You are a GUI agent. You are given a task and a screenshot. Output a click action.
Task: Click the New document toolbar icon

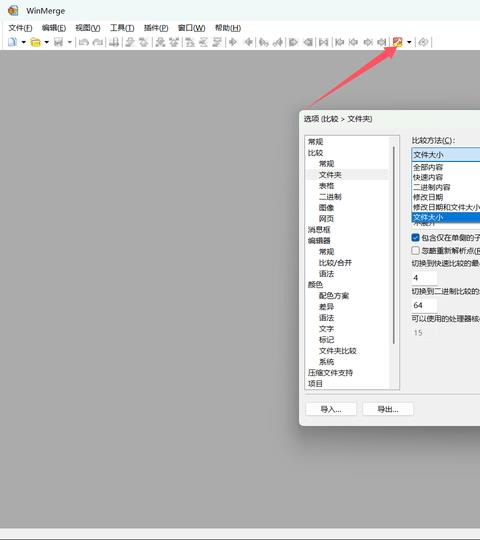tap(12, 42)
